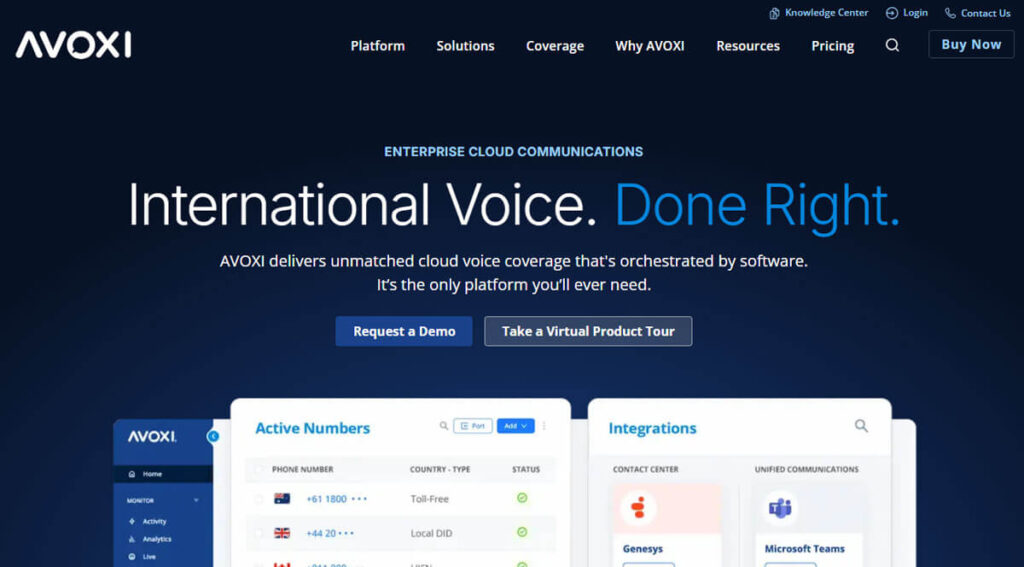Open the Platform menu
This screenshot has height=567, width=1024.
[377, 46]
